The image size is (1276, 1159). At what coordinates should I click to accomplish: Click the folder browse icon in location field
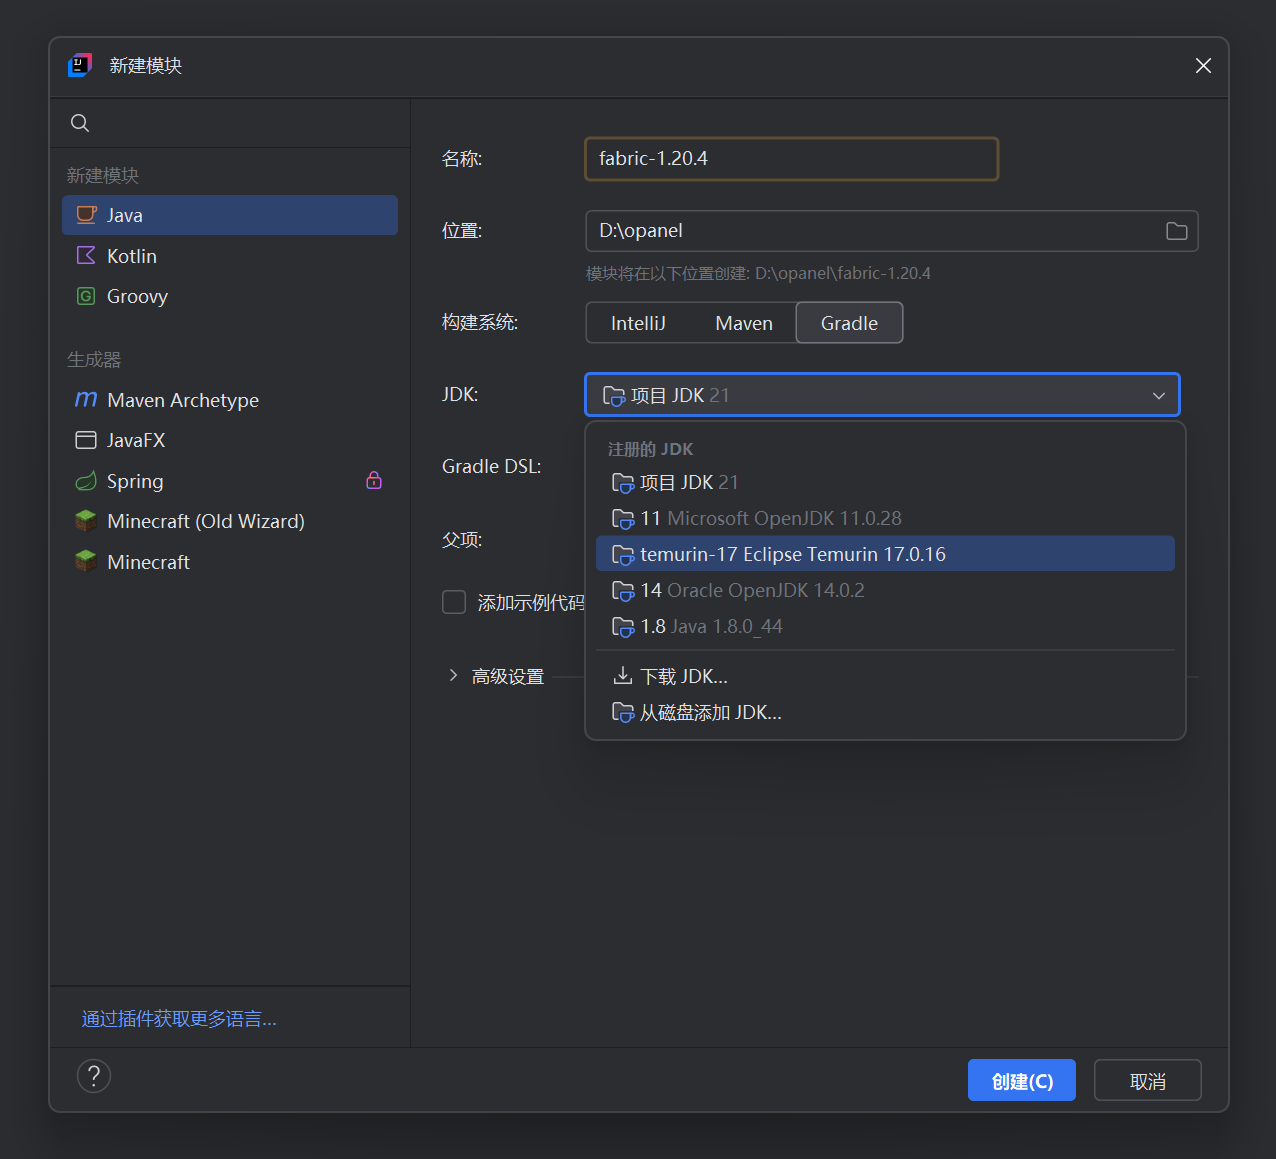pos(1176,231)
